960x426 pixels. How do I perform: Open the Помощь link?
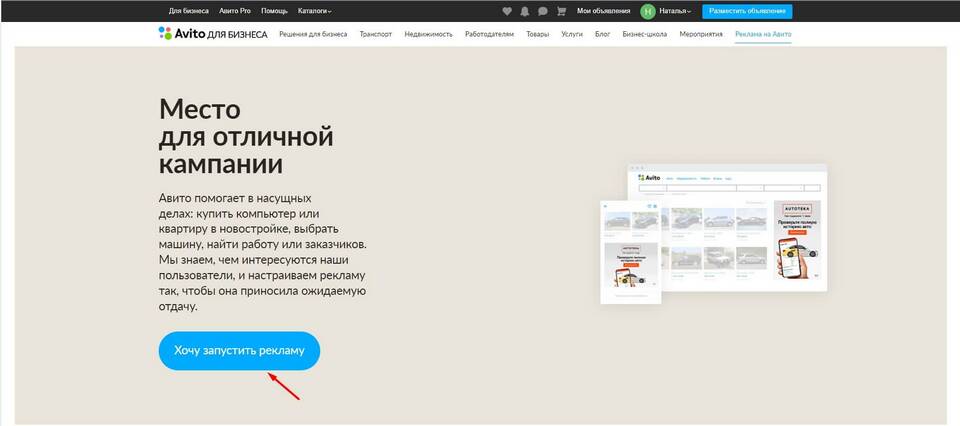coord(274,11)
